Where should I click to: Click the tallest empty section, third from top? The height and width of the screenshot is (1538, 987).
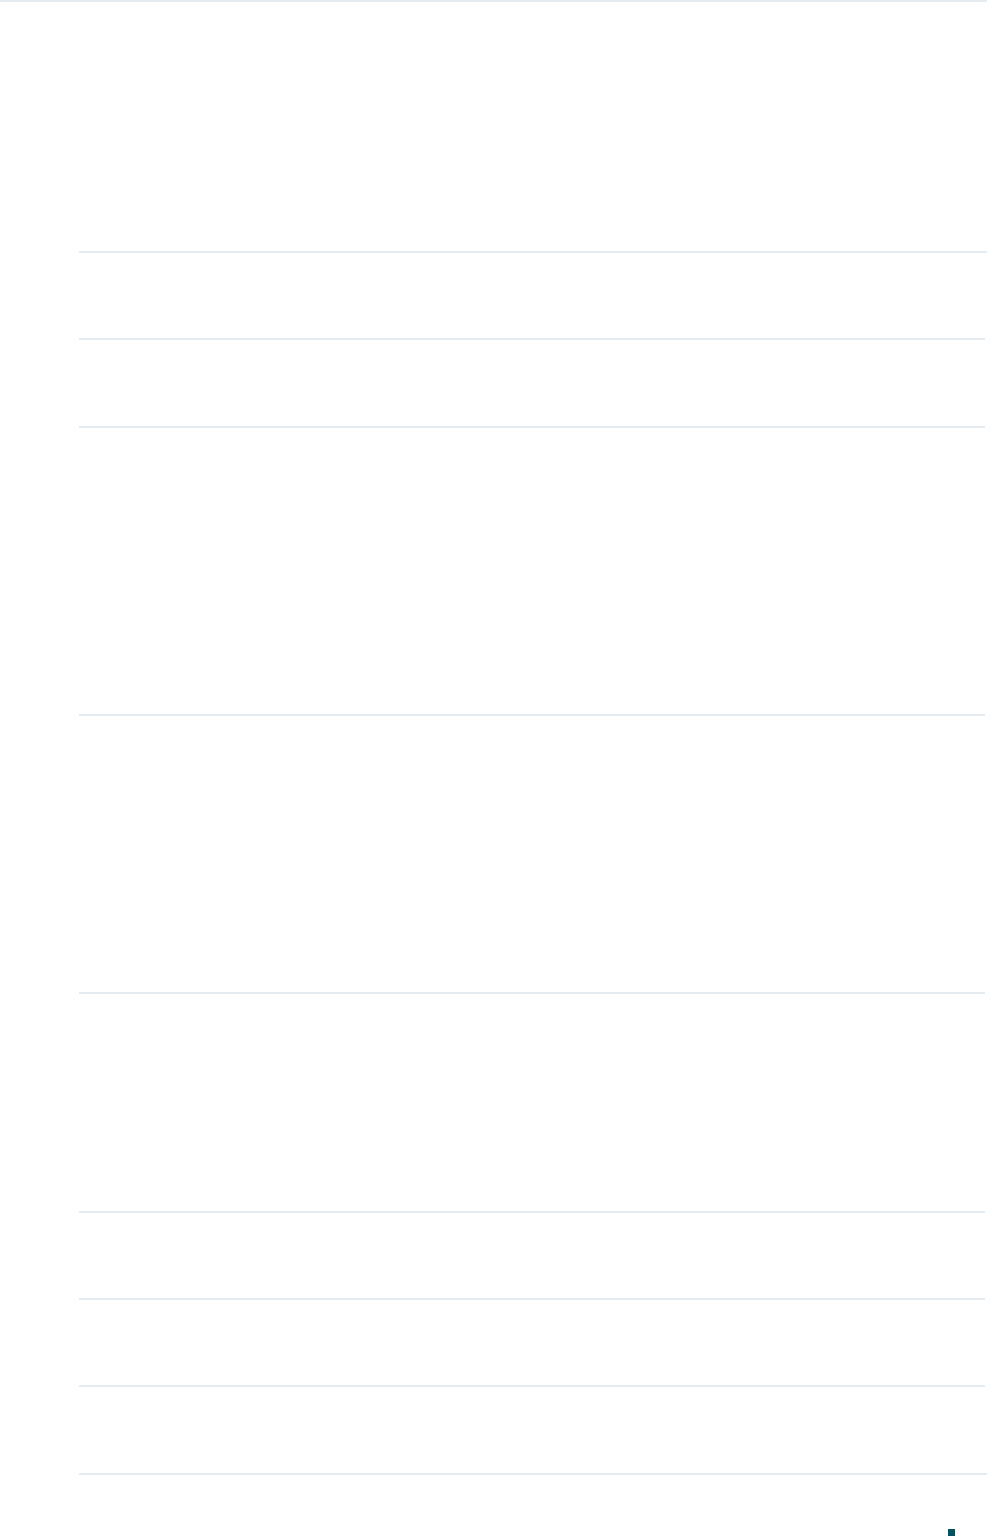[532, 571]
